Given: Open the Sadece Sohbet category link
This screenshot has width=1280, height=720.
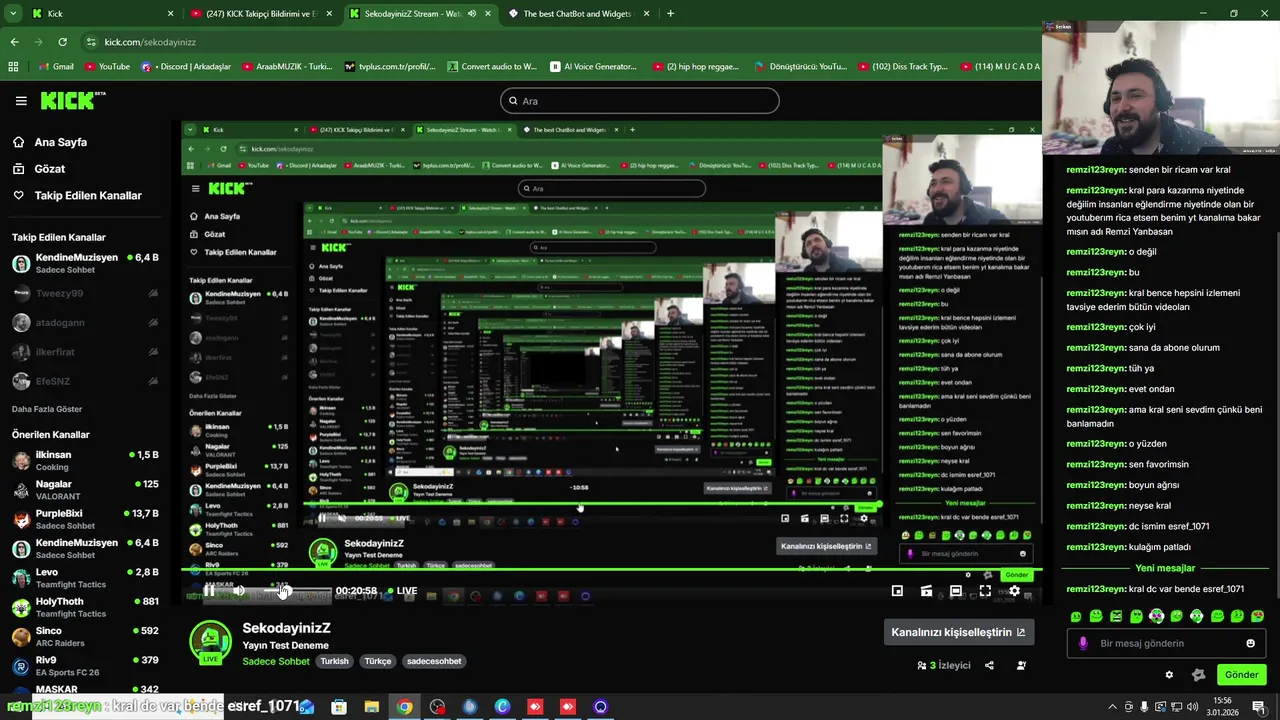Looking at the screenshot, I should pyautogui.click(x=276, y=661).
